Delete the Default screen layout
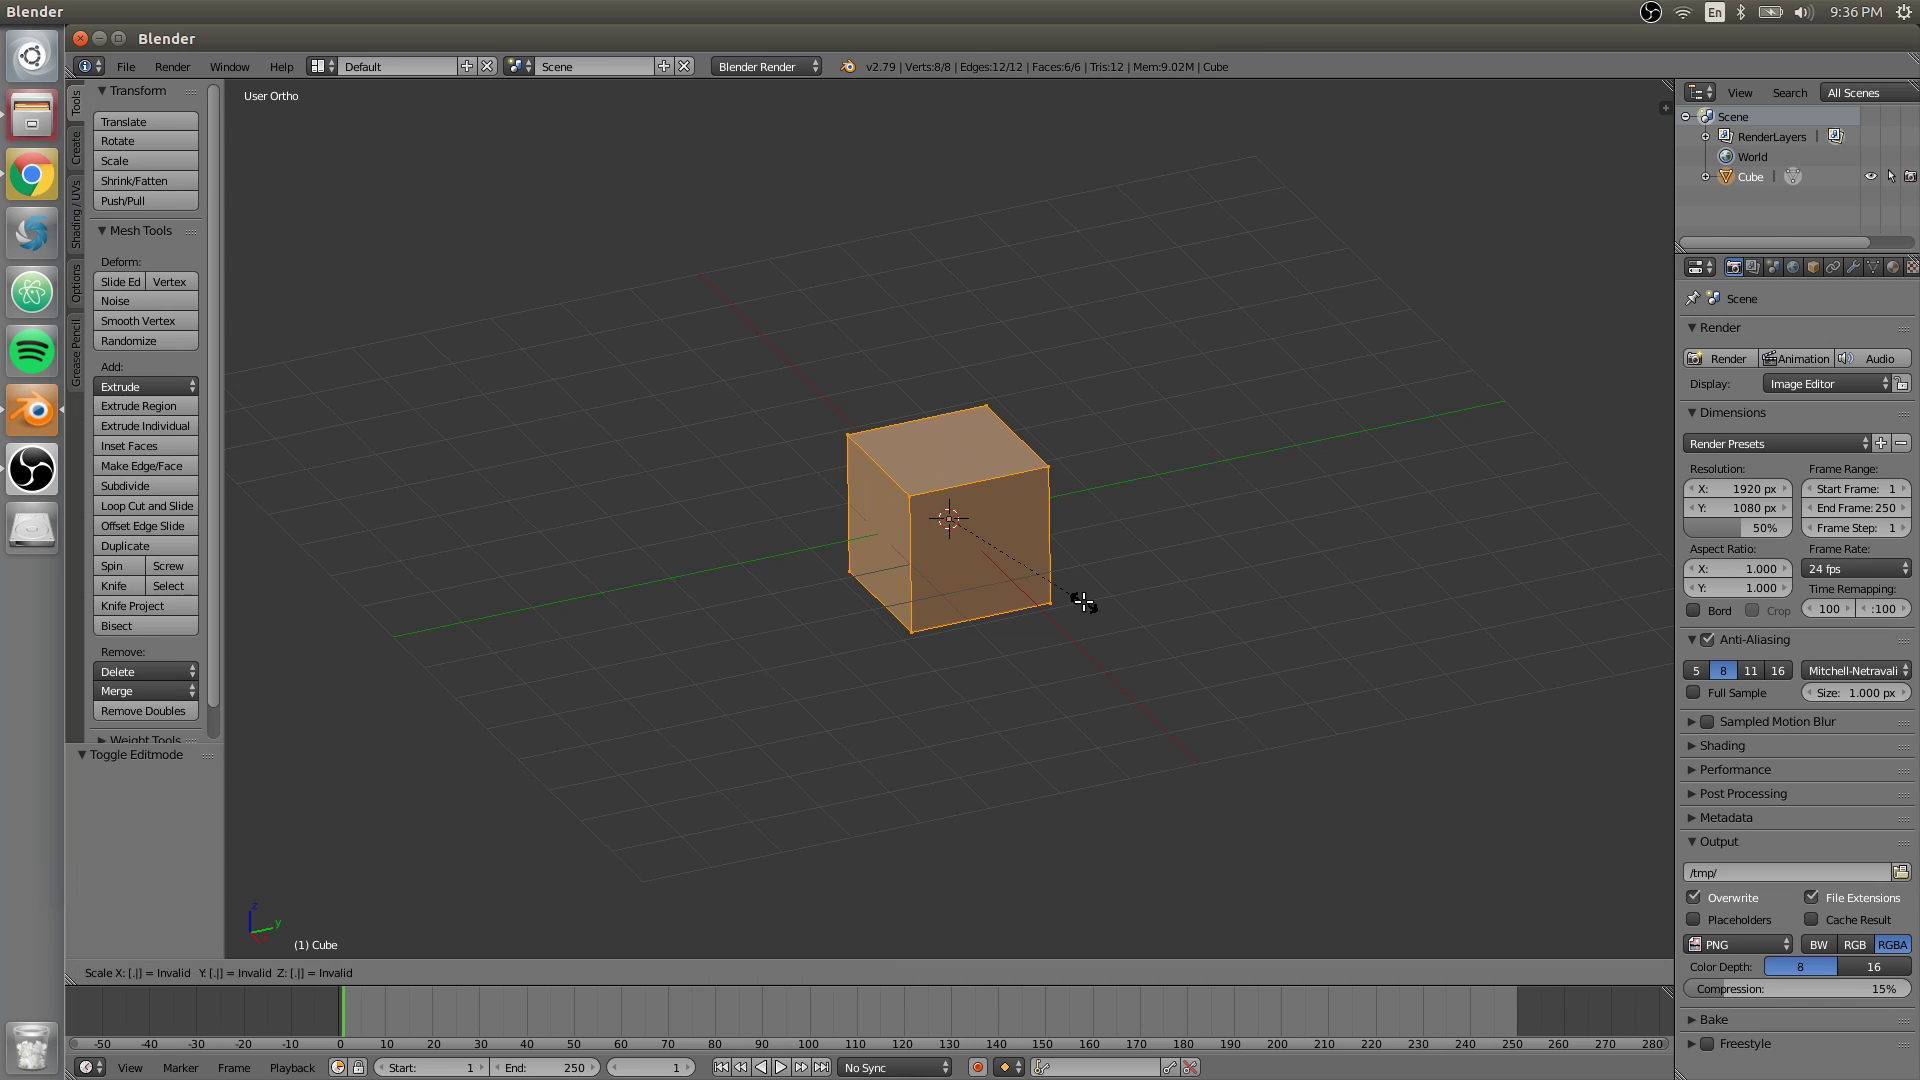This screenshot has height=1080, width=1920. 487,66
